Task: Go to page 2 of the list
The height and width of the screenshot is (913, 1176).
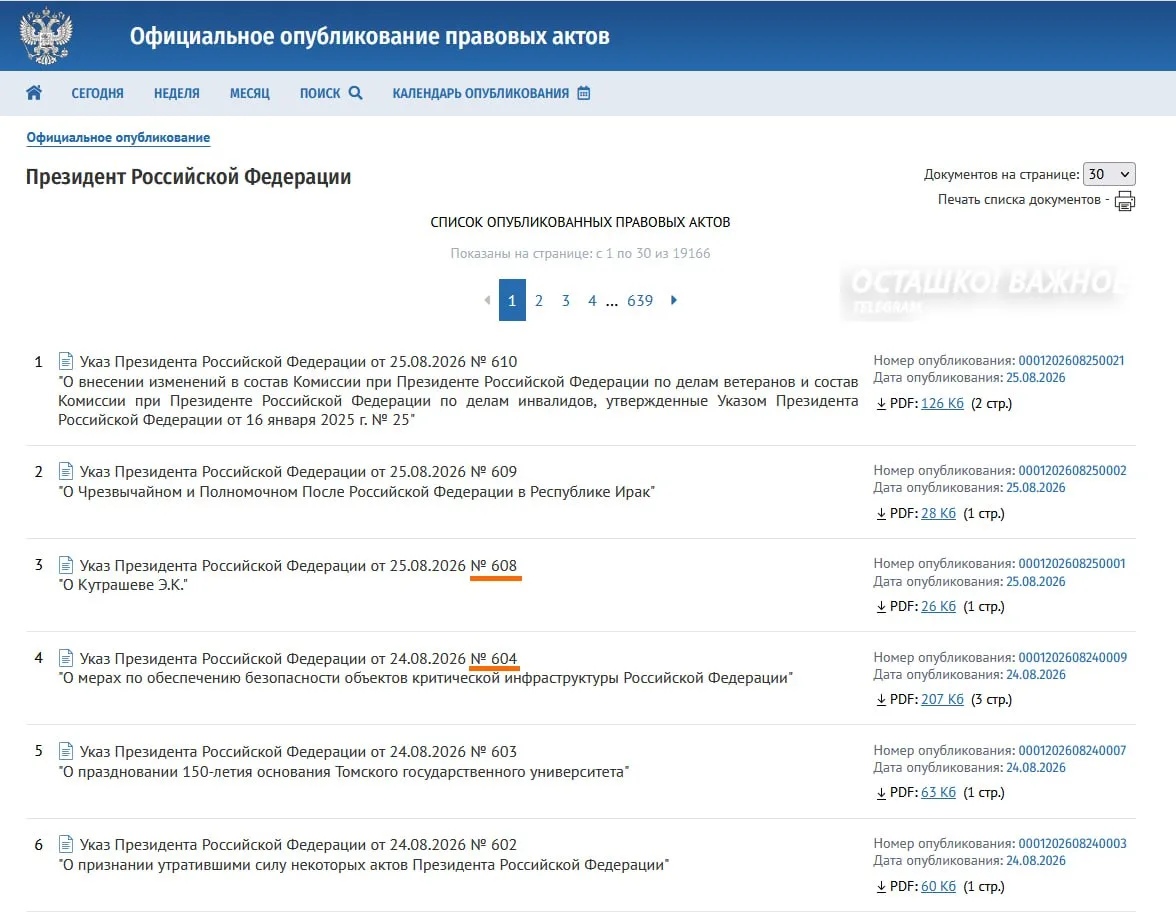Action: [538, 301]
